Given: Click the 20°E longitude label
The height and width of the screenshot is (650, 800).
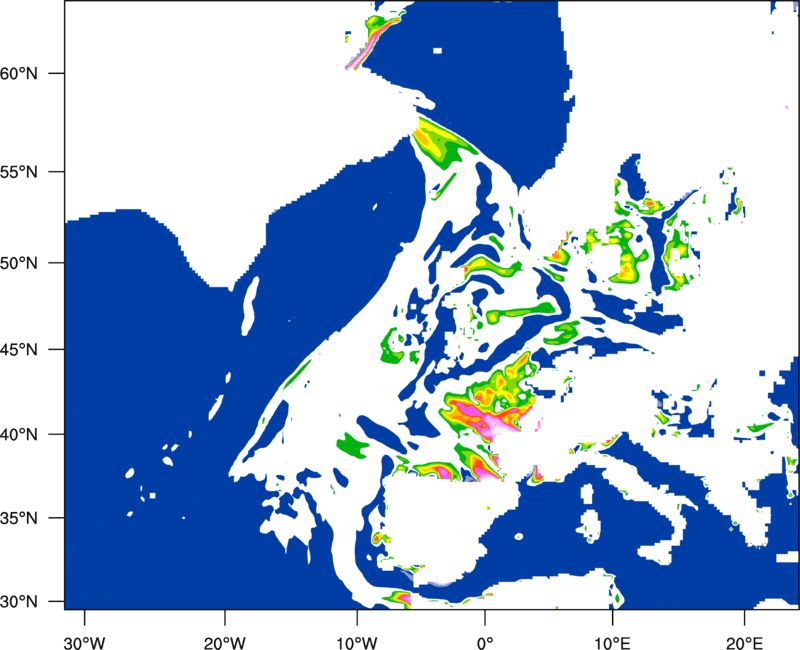Looking at the screenshot, I should pyautogui.click(x=744, y=643).
